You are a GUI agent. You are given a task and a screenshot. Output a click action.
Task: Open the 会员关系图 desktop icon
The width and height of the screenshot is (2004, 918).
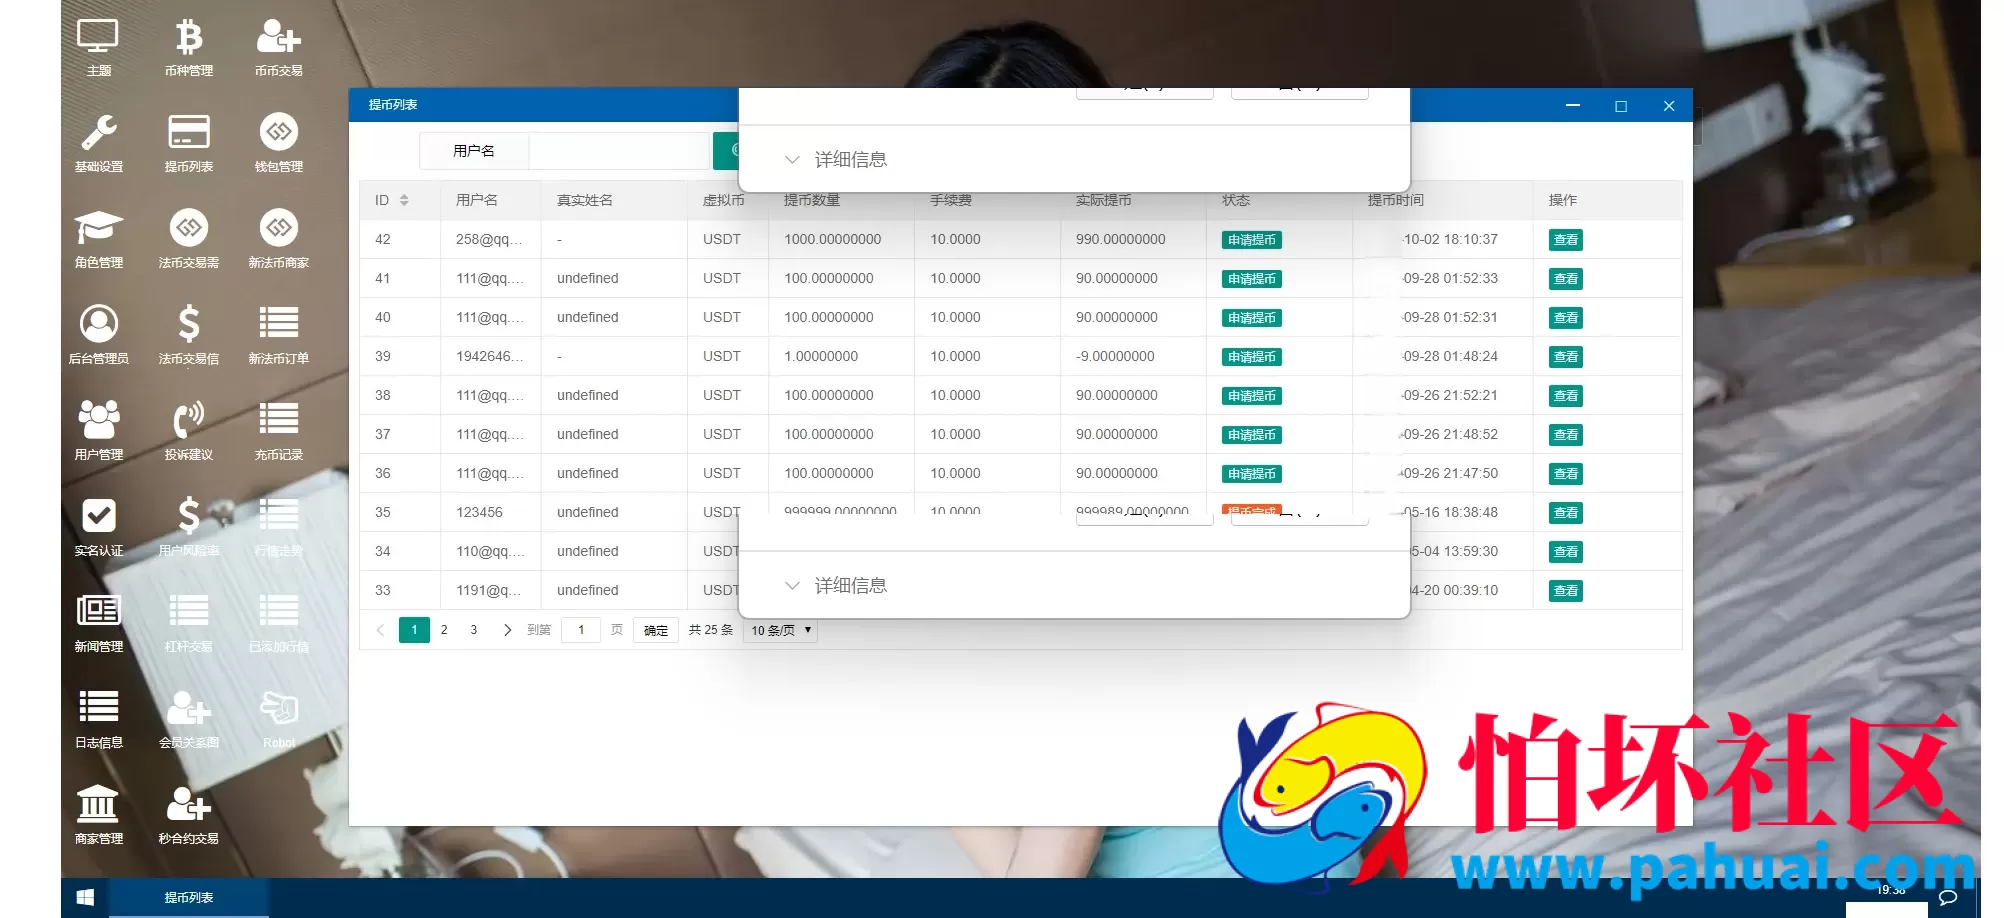click(x=188, y=720)
